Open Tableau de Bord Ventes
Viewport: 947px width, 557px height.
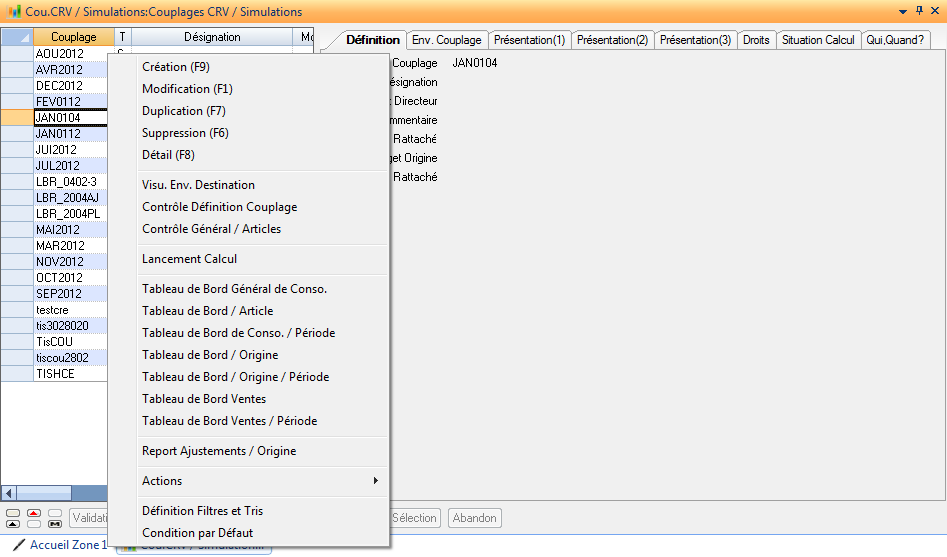click(204, 399)
